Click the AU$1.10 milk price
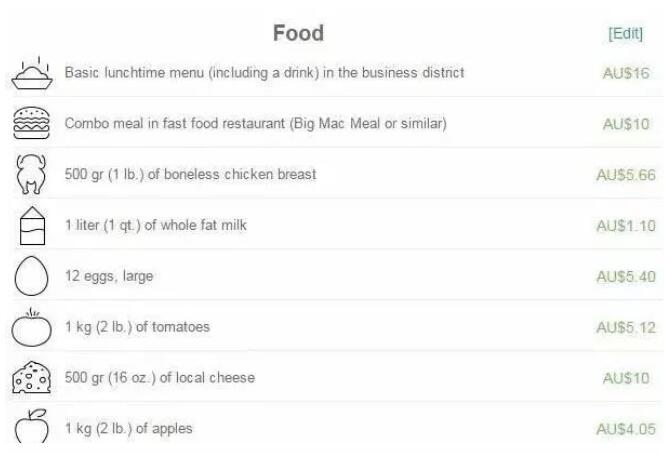Image resolution: width=664 pixels, height=454 pixels. [626, 225]
